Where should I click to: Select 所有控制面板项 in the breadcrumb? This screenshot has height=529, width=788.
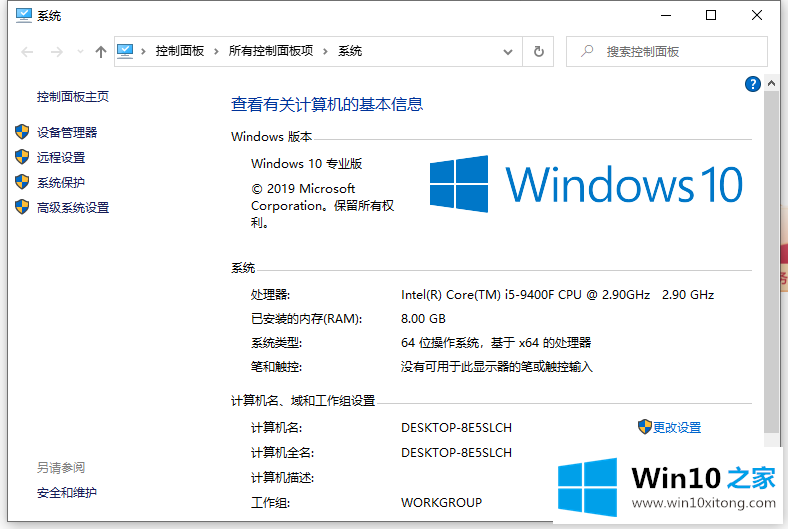(x=270, y=51)
